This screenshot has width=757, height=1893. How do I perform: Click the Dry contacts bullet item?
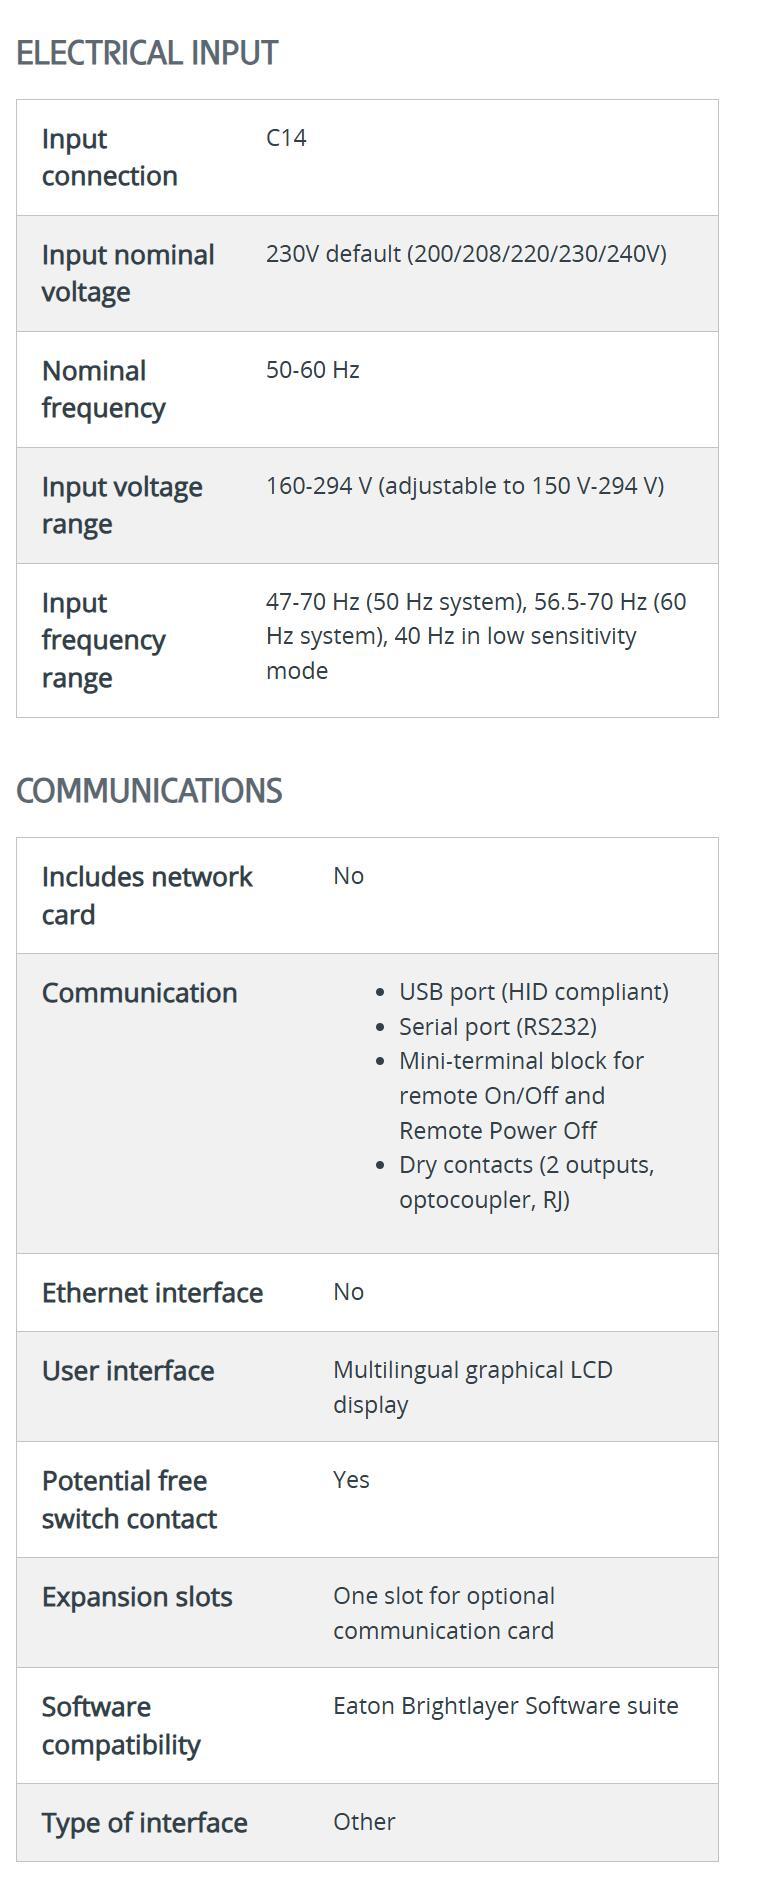pos(526,1182)
